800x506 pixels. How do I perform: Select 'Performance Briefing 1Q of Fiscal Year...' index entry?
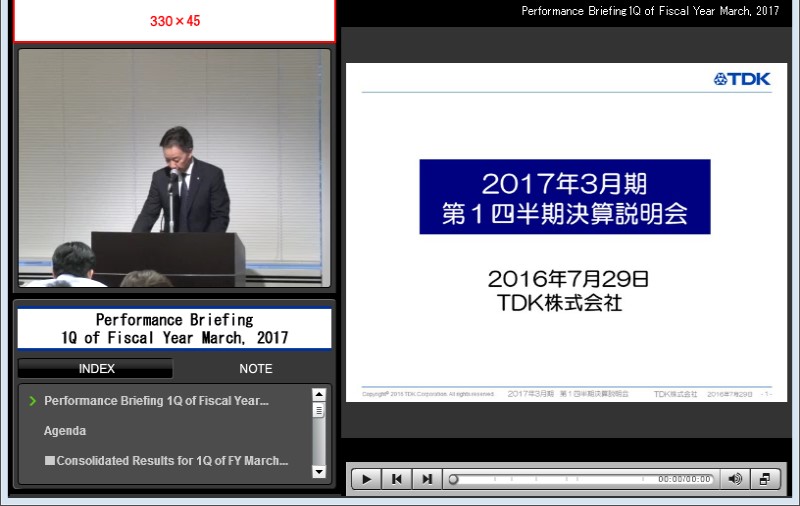[x=156, y=401]
